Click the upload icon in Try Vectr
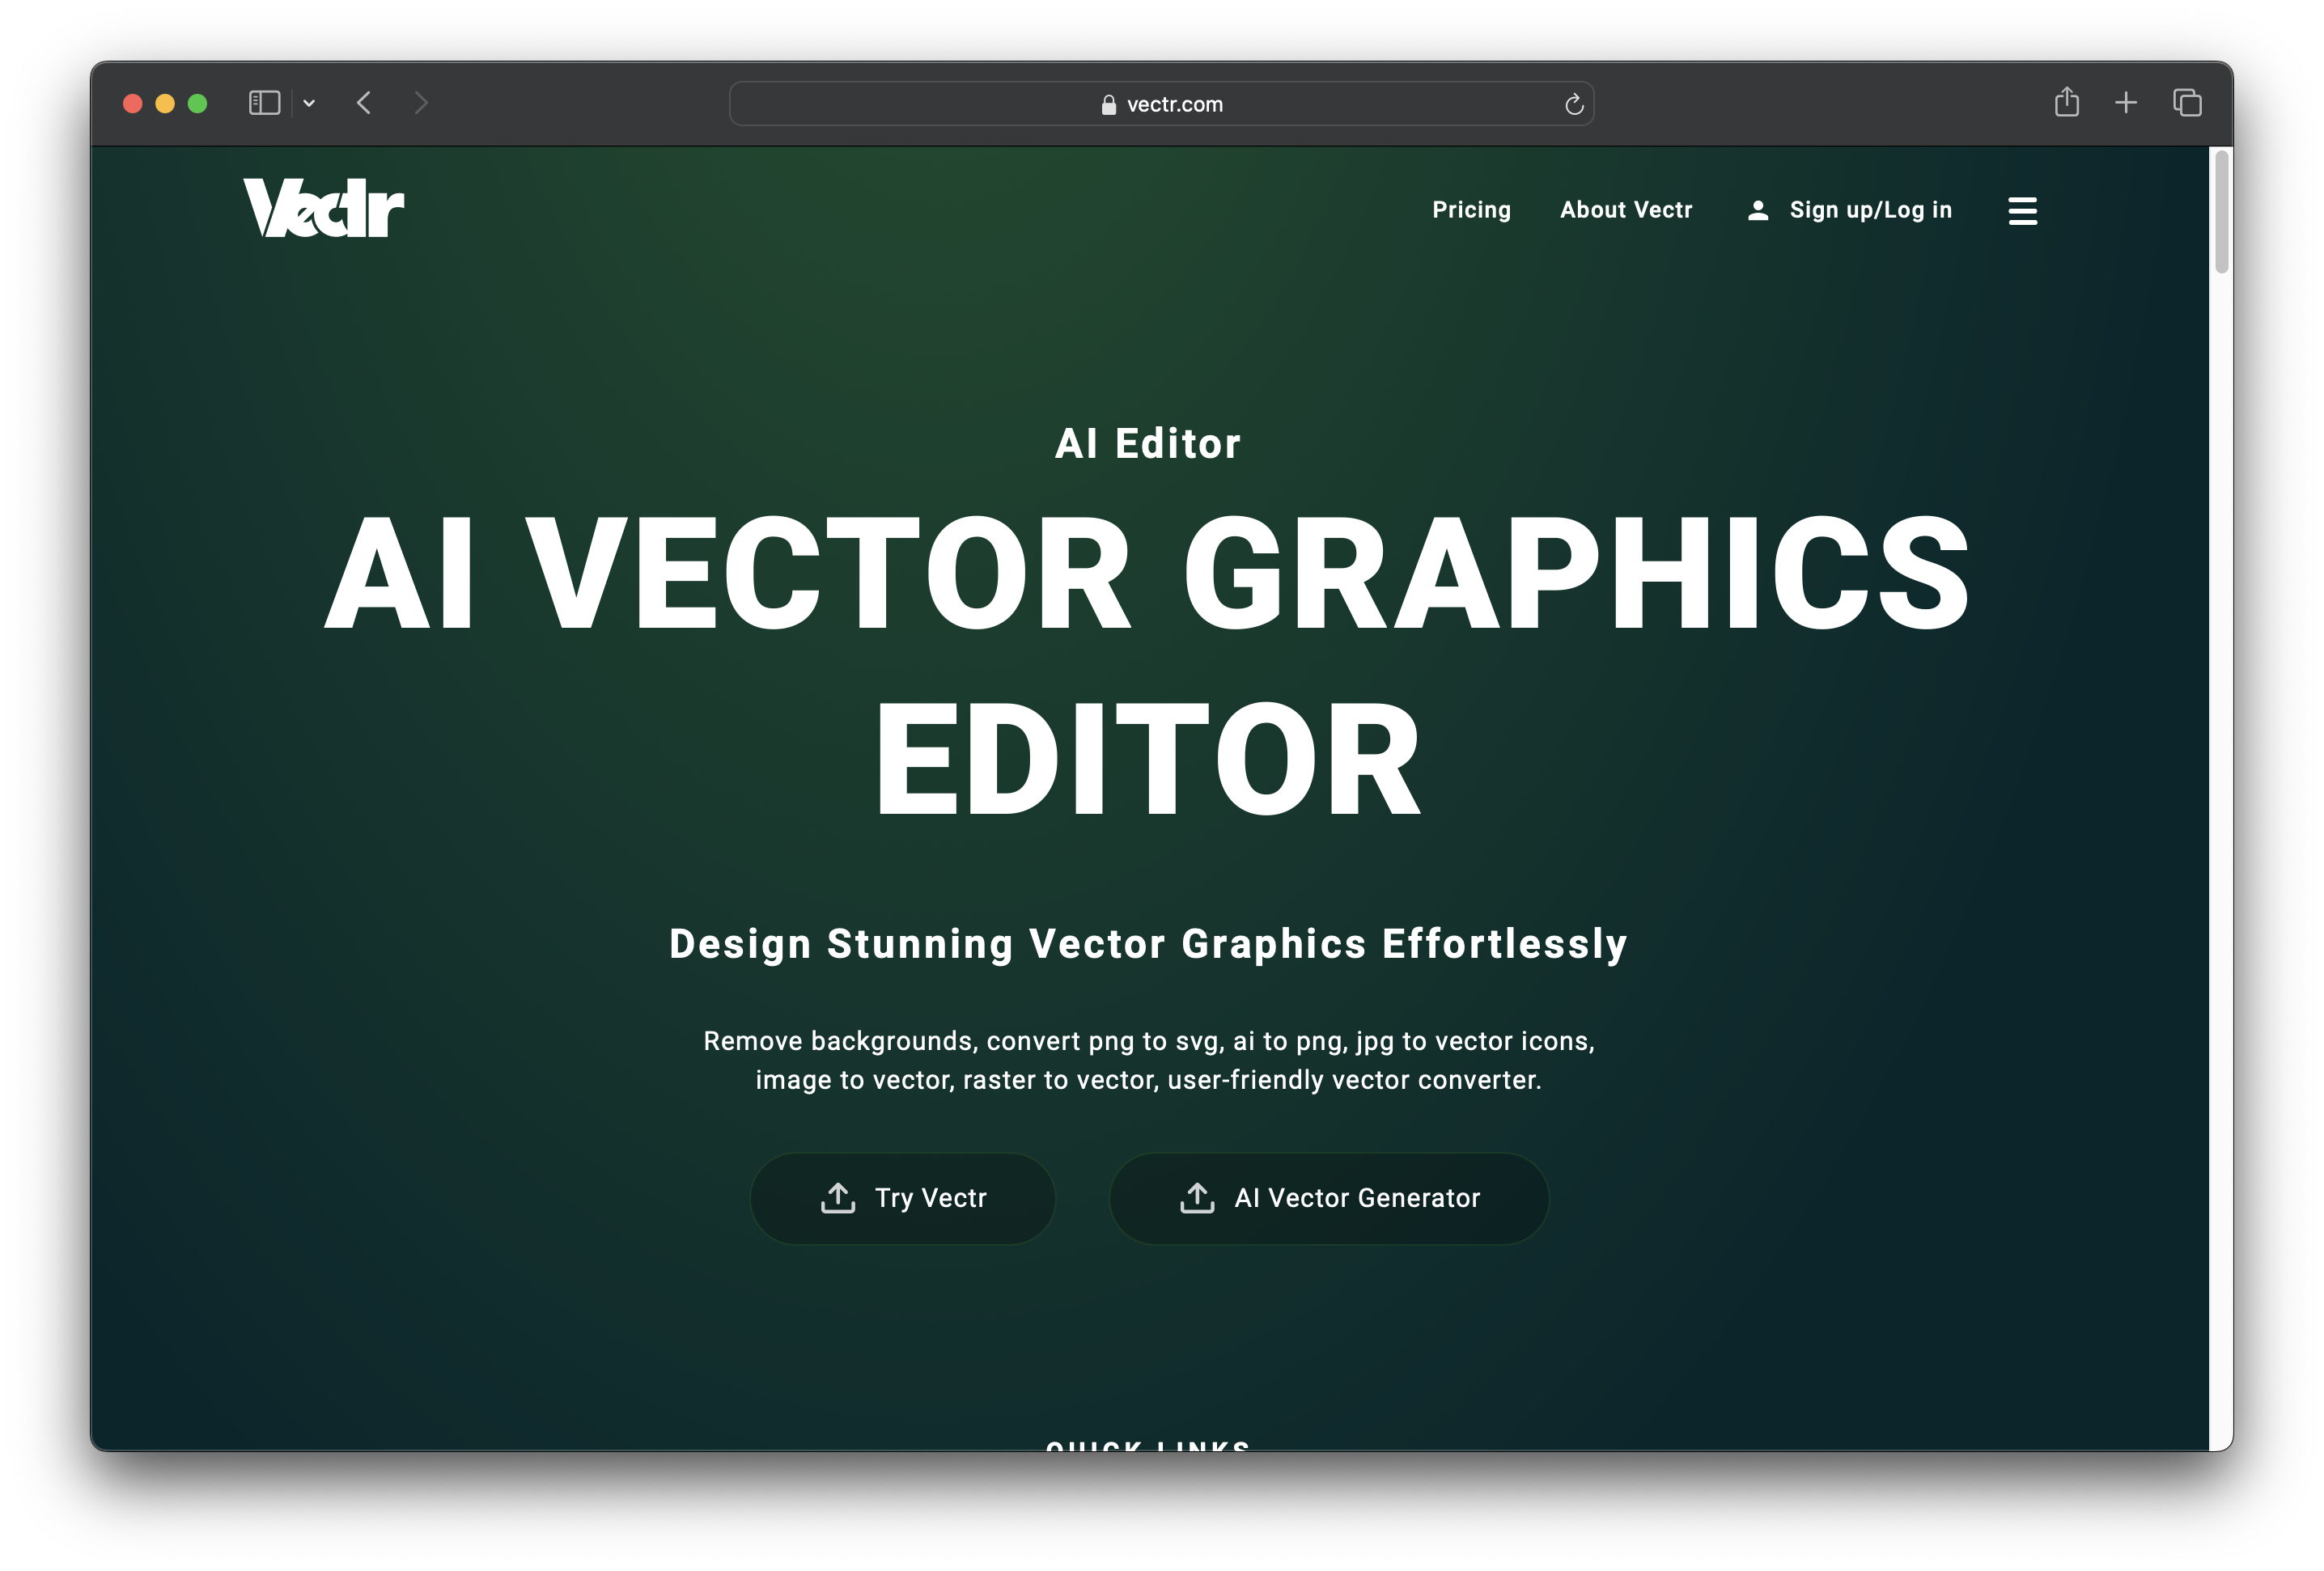This screenshot has width=2324, height=1571. (x=837, y=1197)
